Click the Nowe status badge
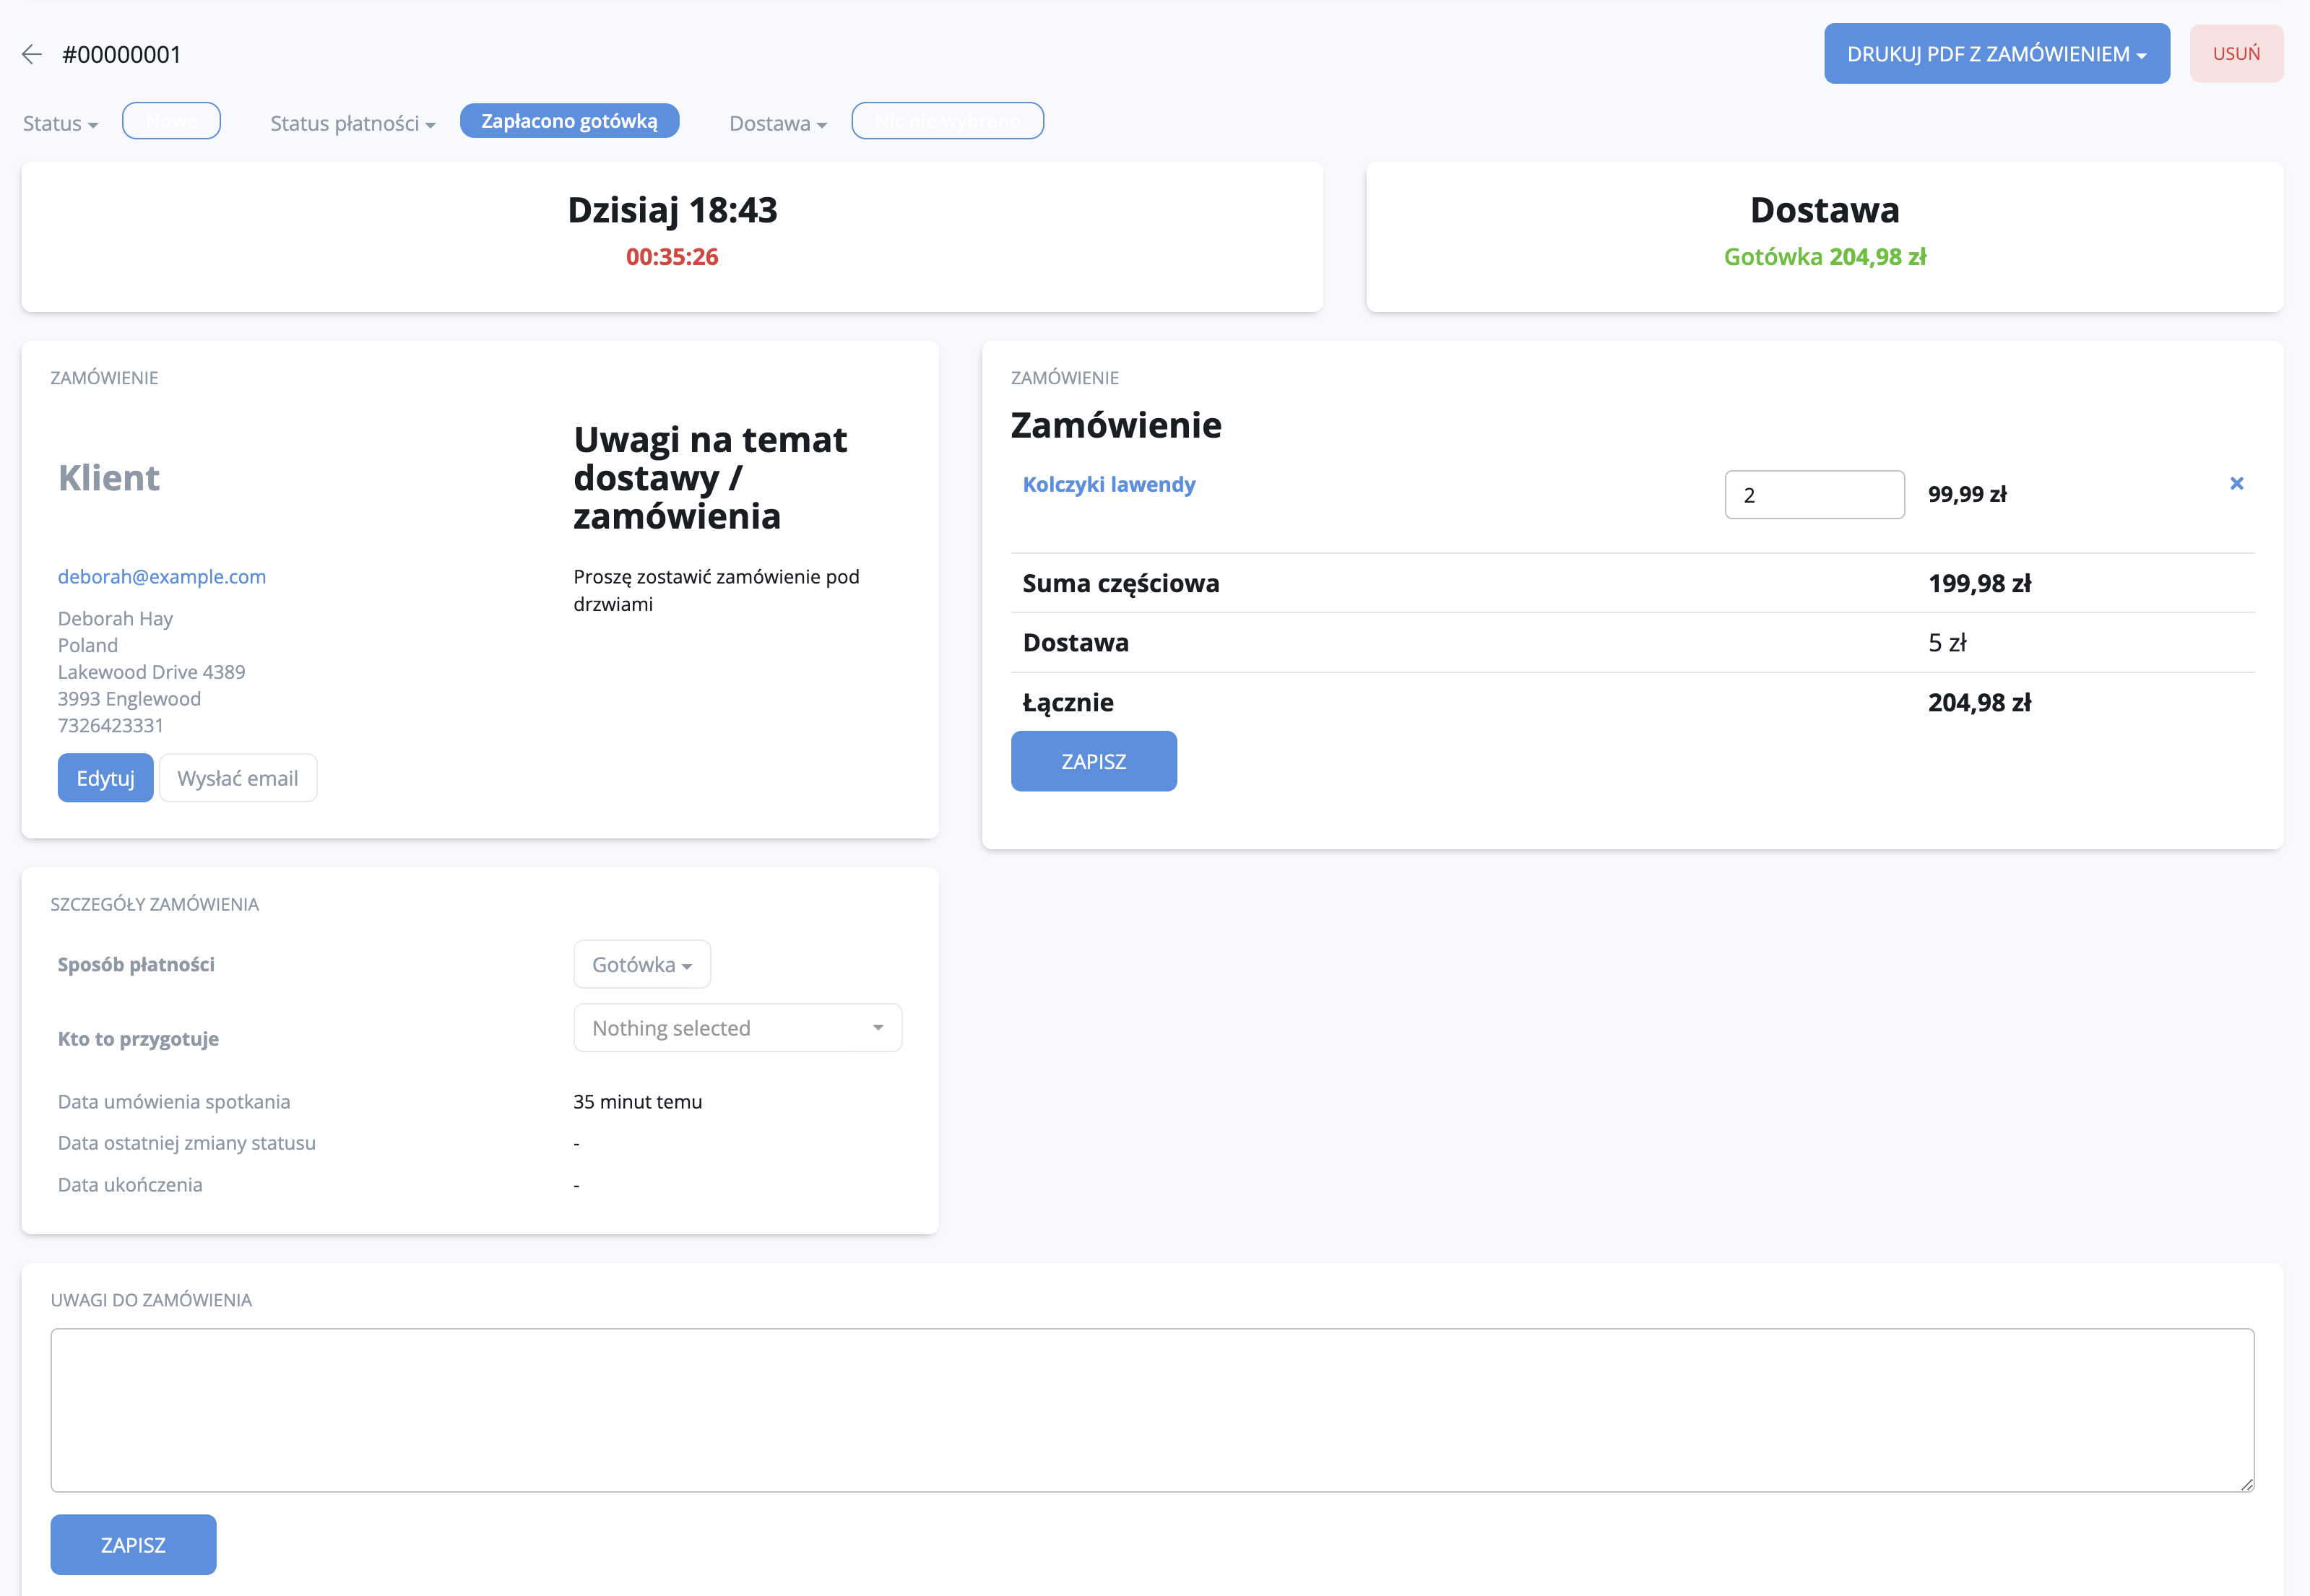The image size is (2310, 1596). pos(171,121)
